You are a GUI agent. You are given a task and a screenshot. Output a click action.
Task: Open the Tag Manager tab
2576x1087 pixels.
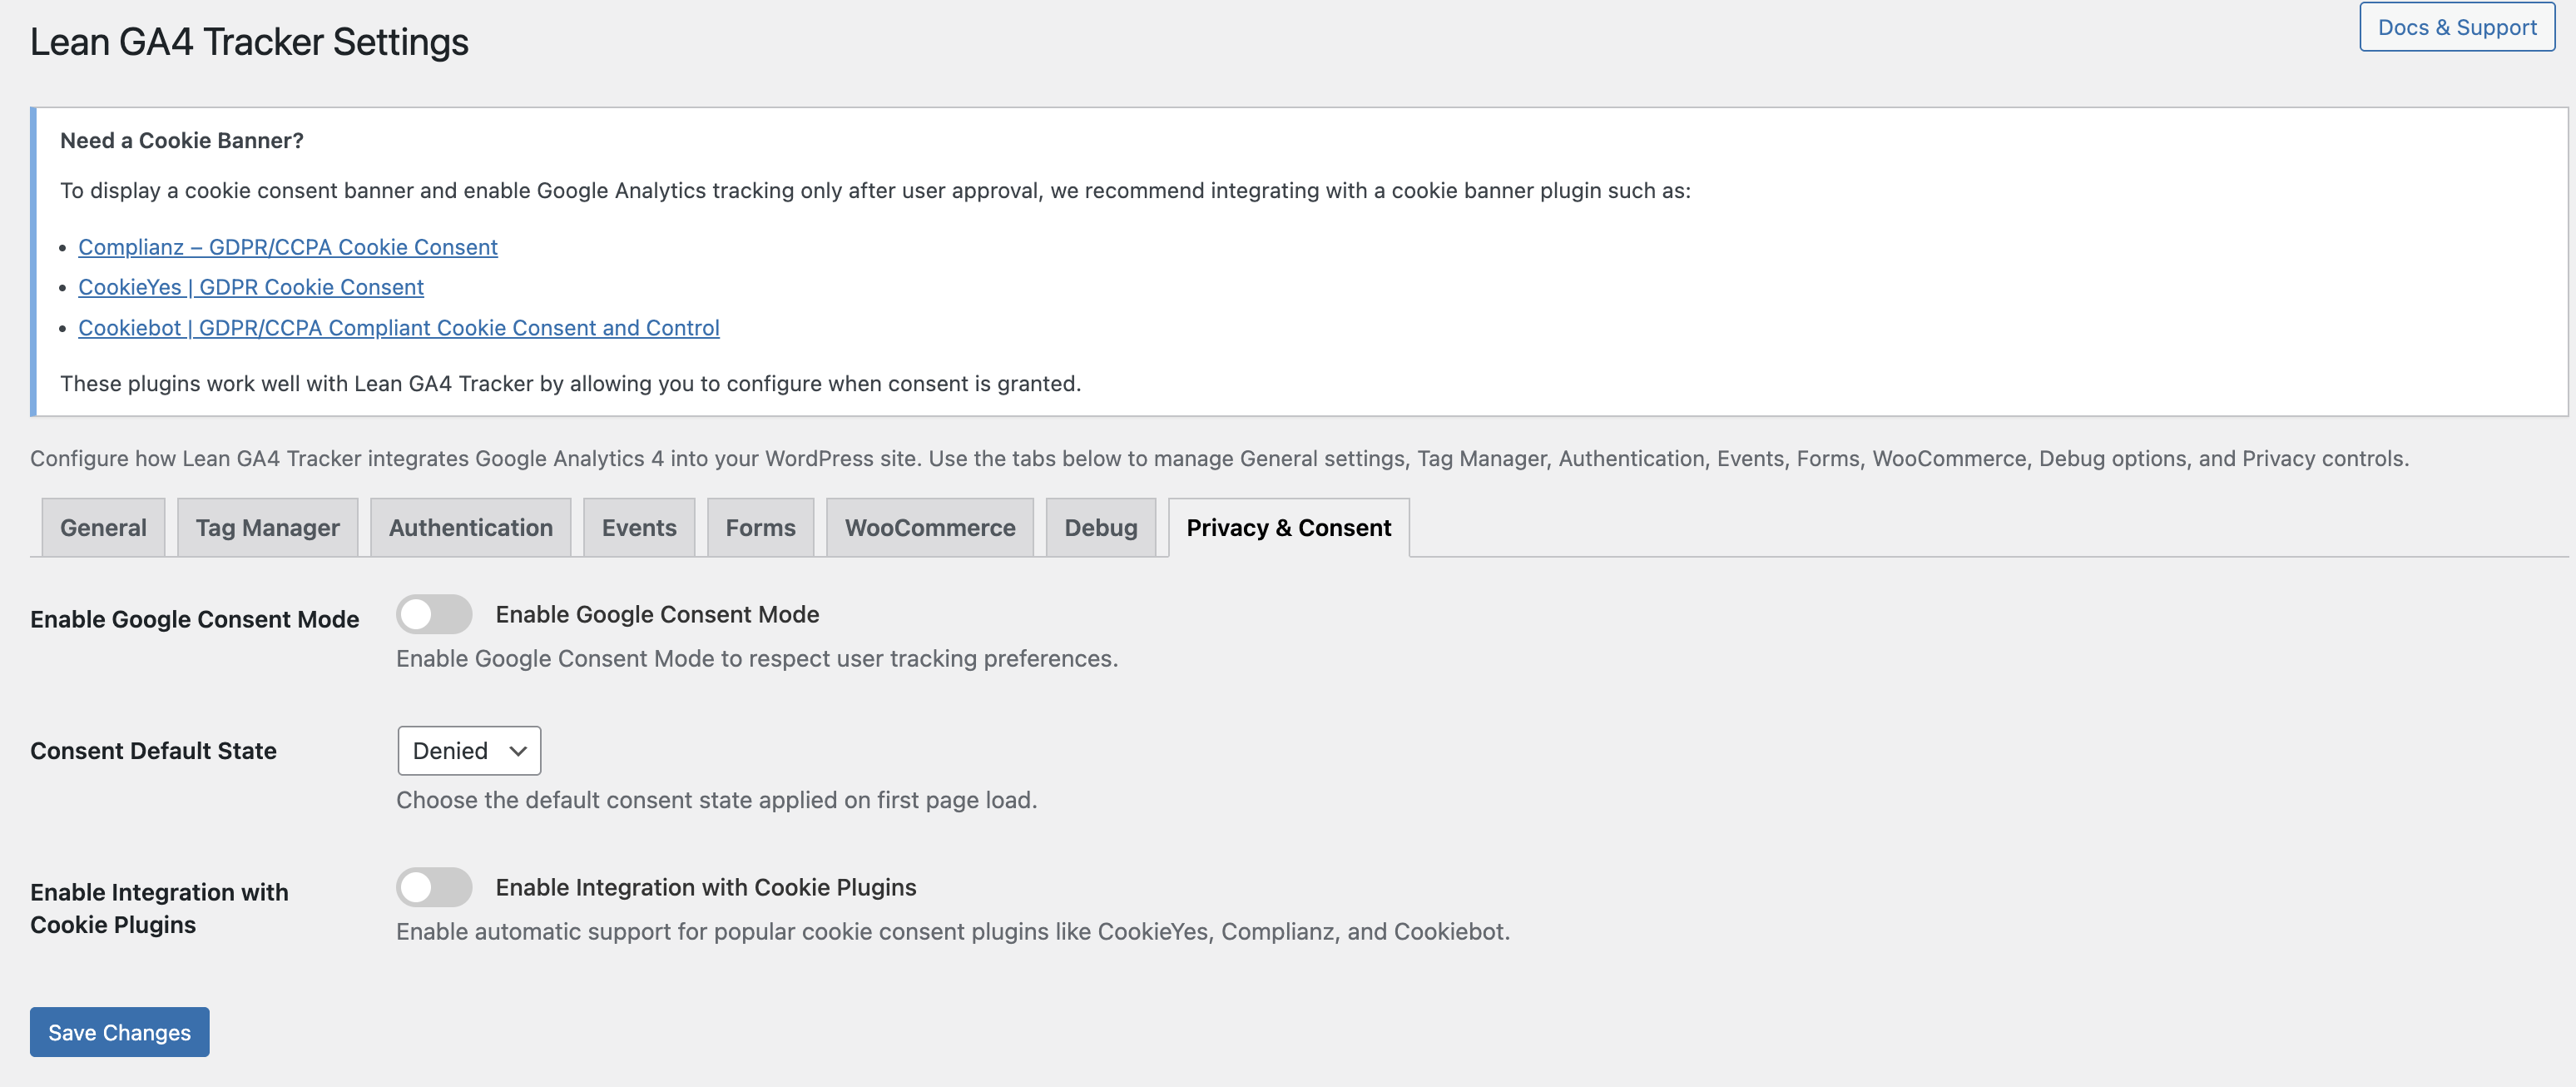pyautogui.click(x=267, y=527)
